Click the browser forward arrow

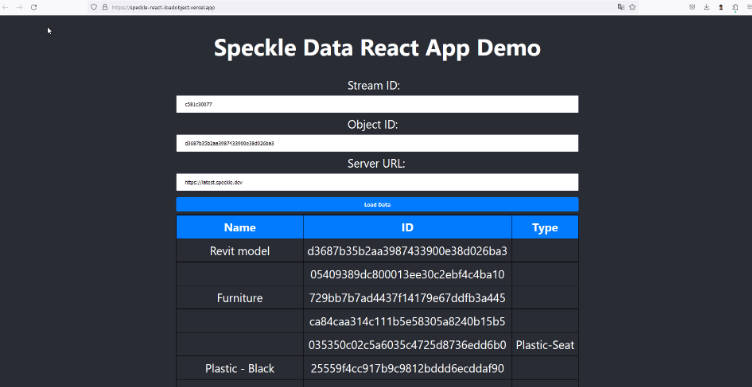pos(20,7)
